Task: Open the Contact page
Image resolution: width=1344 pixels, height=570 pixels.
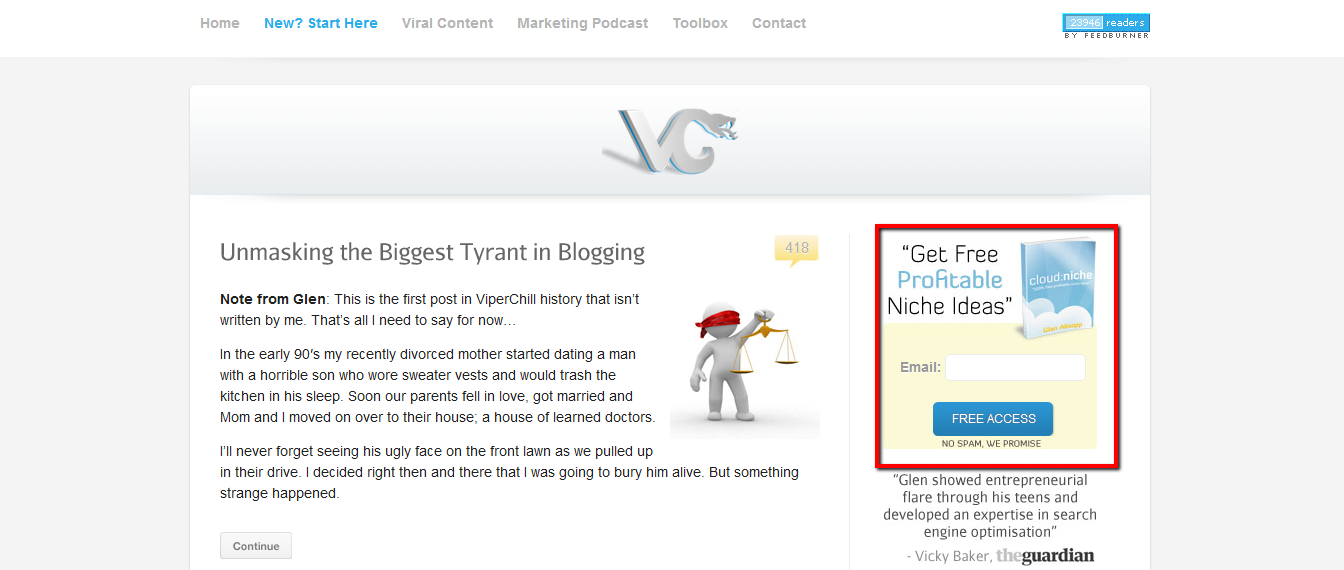Action: click(779, 23)
